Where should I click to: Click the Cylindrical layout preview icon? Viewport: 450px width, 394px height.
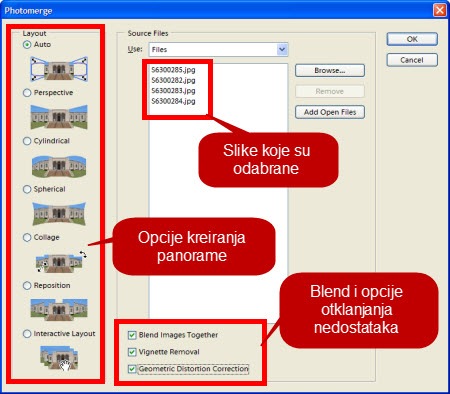(59, 166)
